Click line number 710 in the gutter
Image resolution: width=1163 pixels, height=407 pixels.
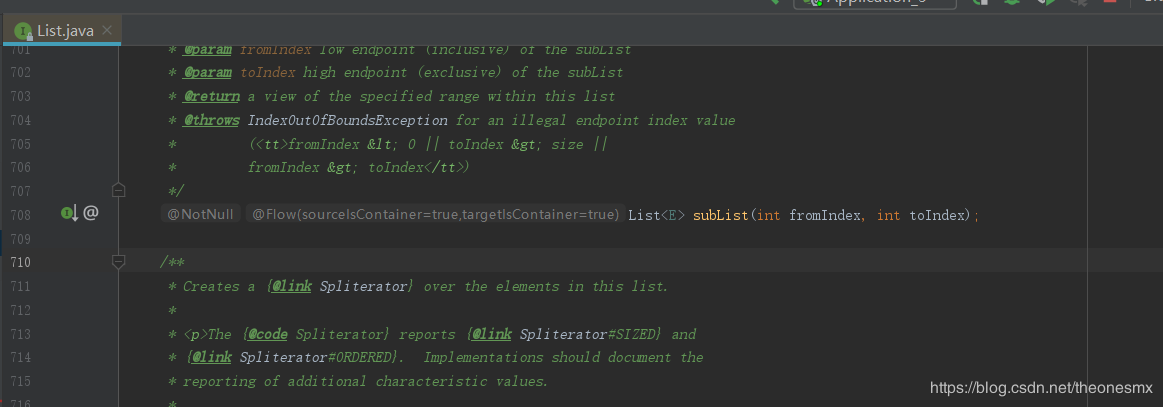click(22, 262)
